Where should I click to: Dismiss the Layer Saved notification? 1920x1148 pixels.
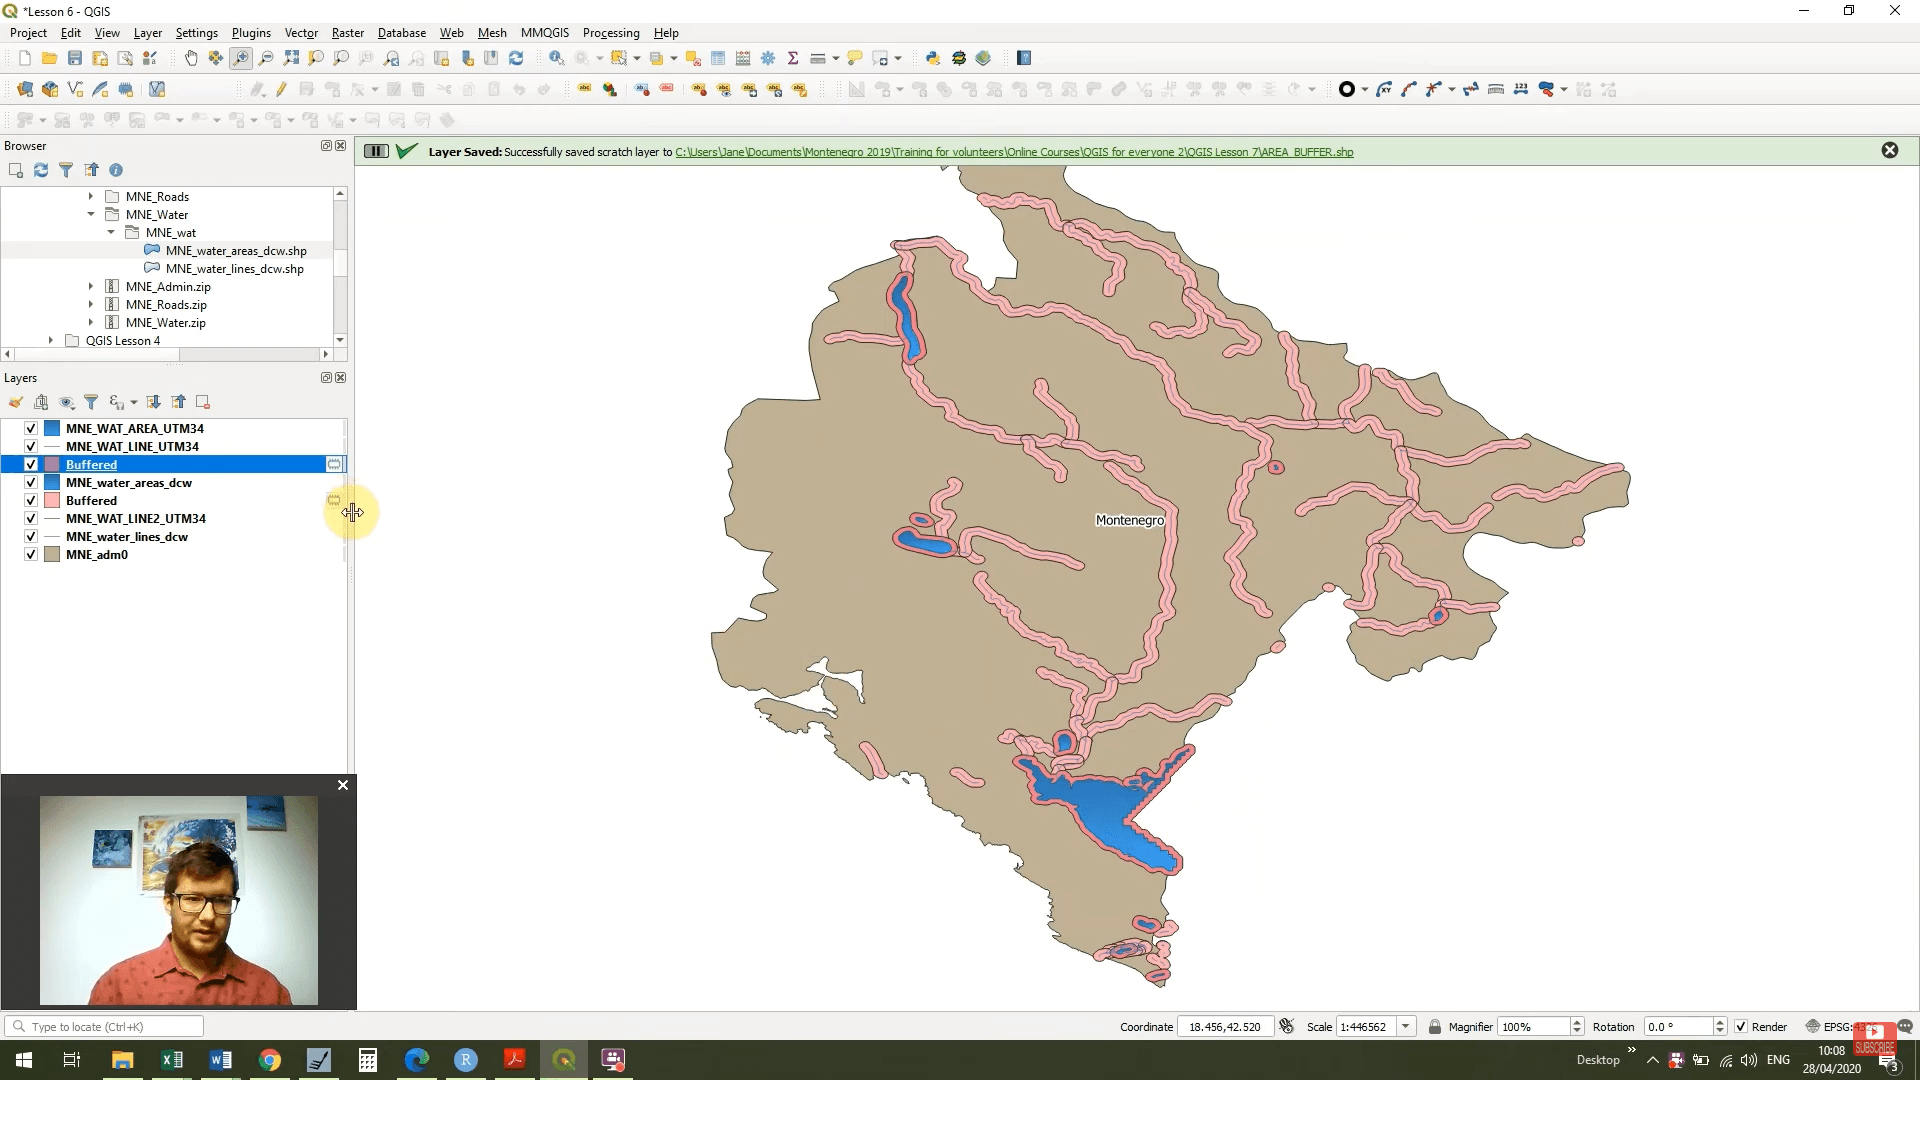tap(1891, 150)
